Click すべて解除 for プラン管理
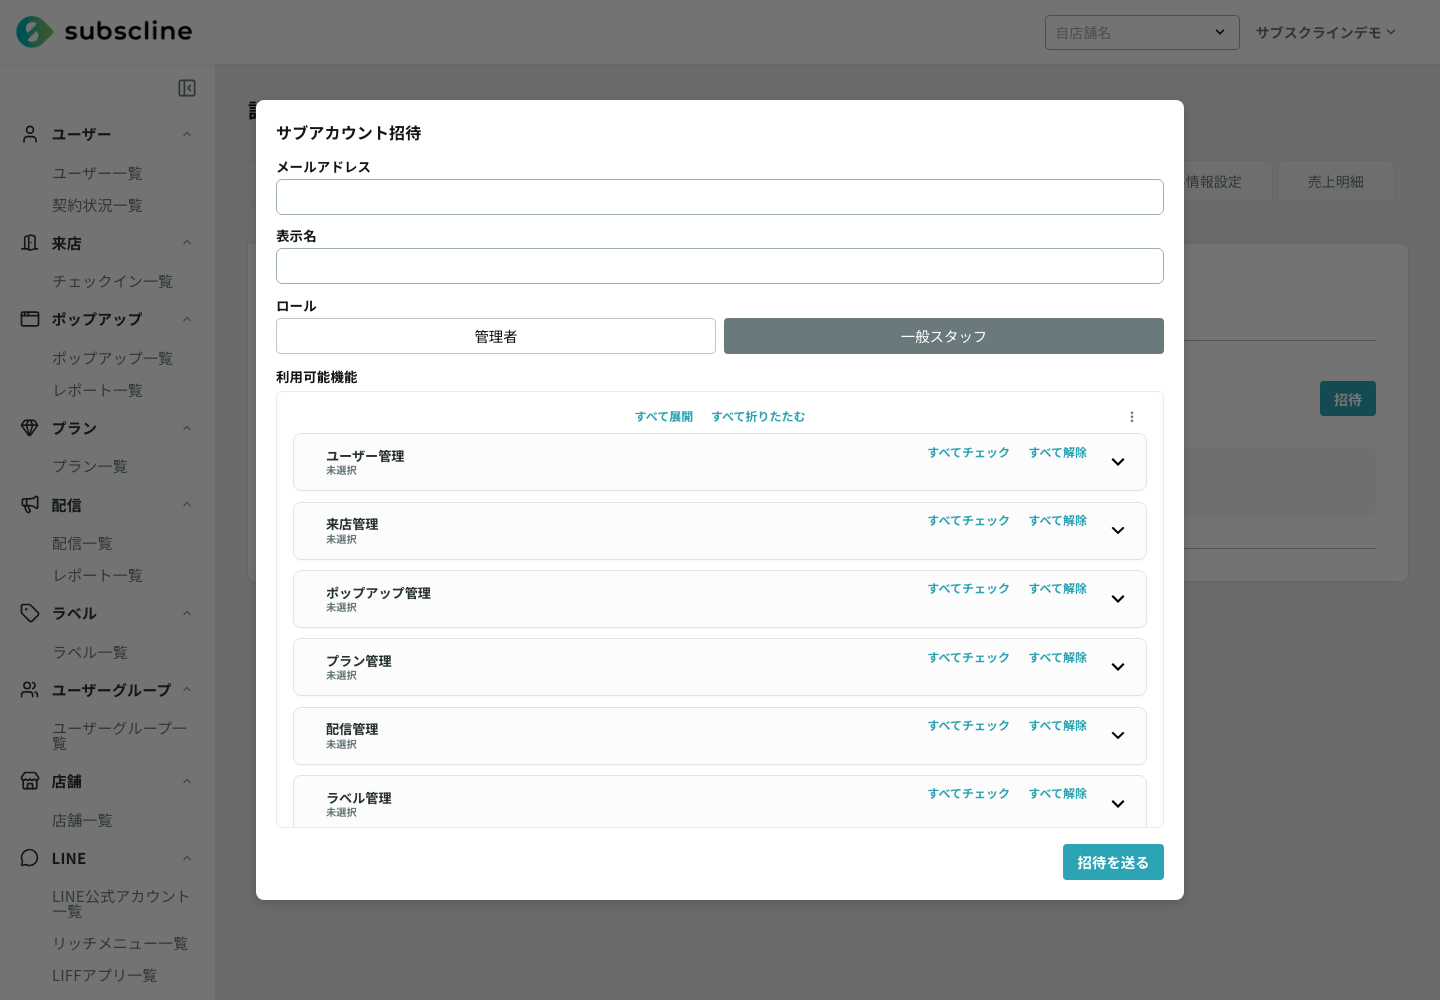This screenshot has width=1440, height=1000. click(1058, 658)
